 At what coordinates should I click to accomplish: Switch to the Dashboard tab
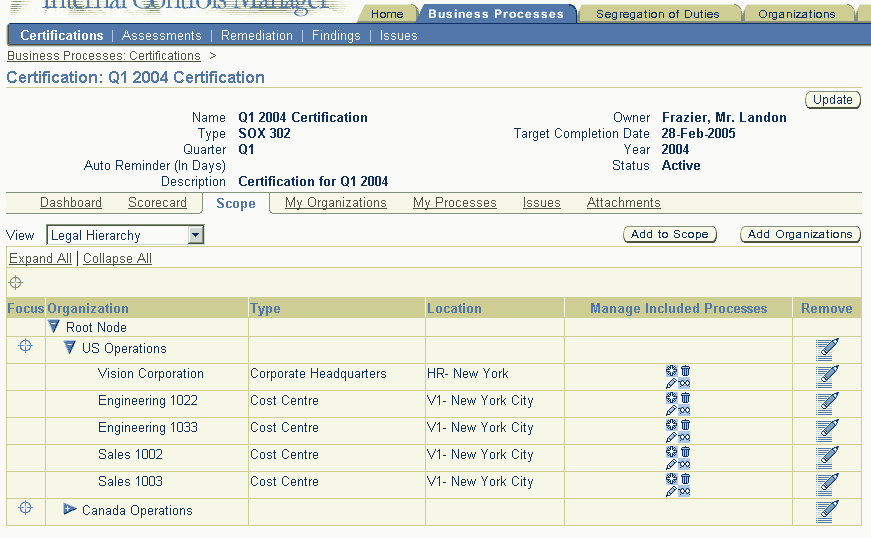pos(71,203)
